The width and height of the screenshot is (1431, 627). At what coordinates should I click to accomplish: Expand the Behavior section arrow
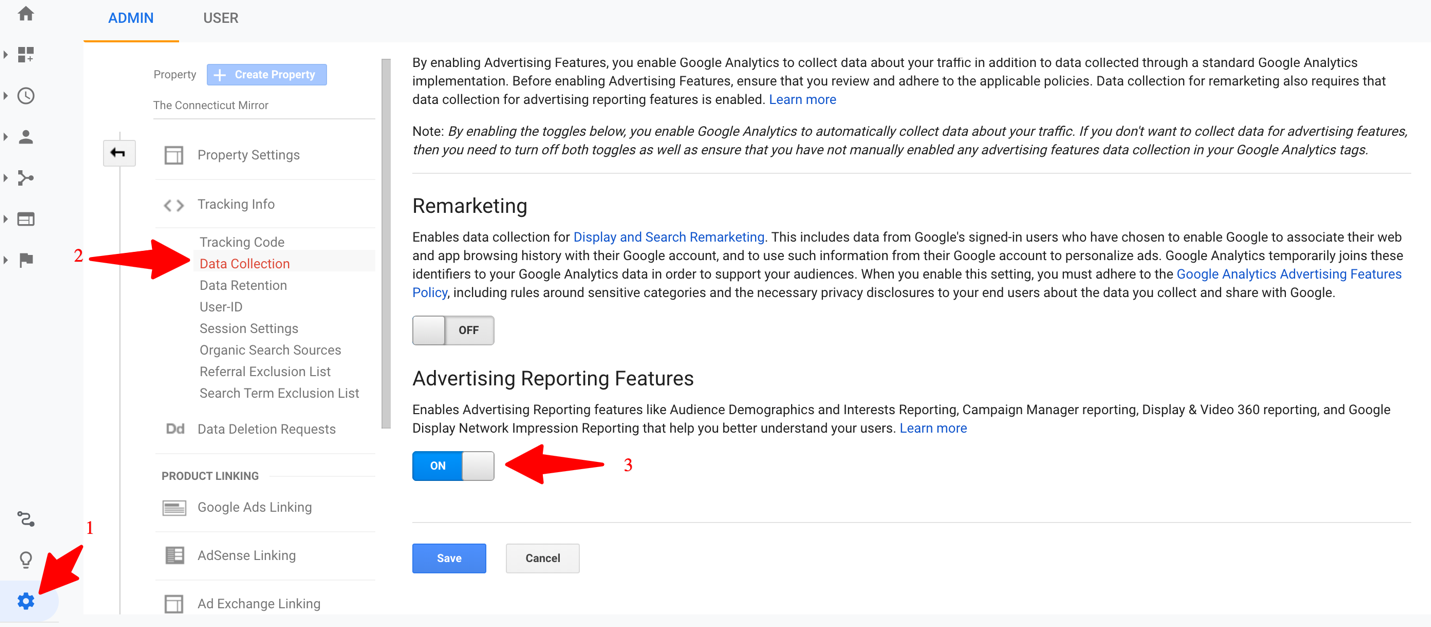[x=6, y=219]
